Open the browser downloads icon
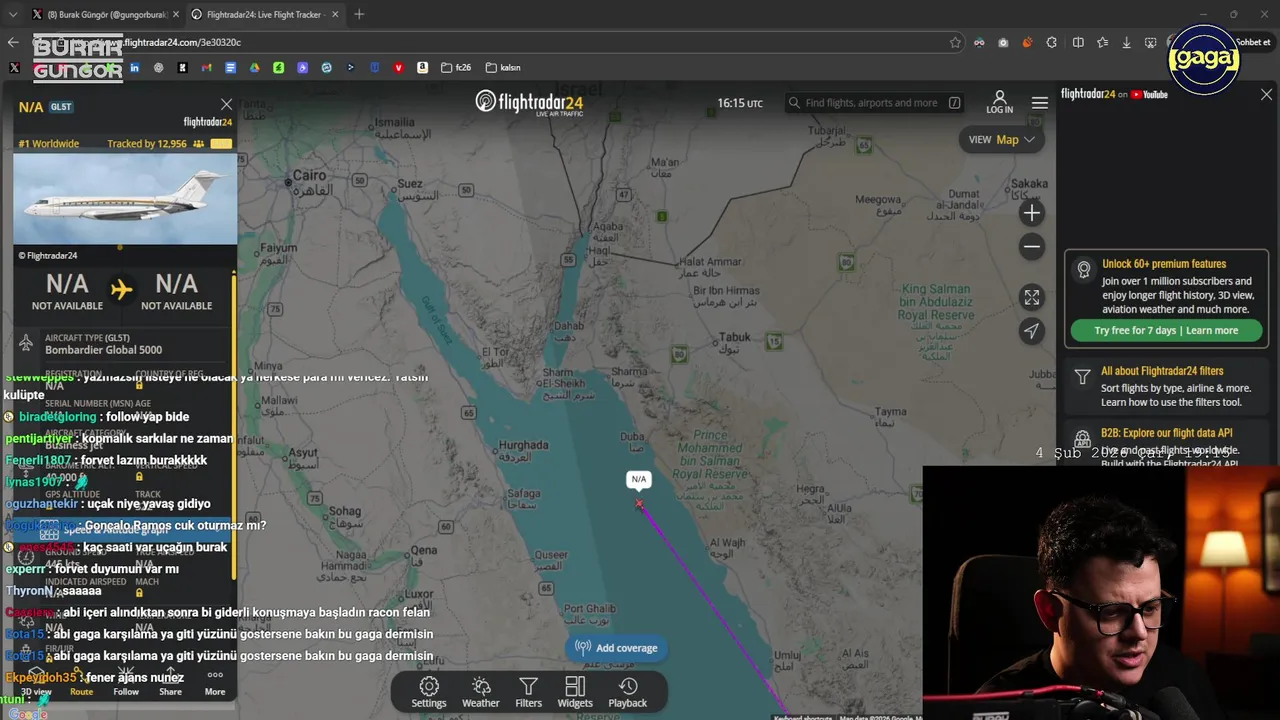The width and height of the screenshot is (1280, 720). tap(1127, 42)
